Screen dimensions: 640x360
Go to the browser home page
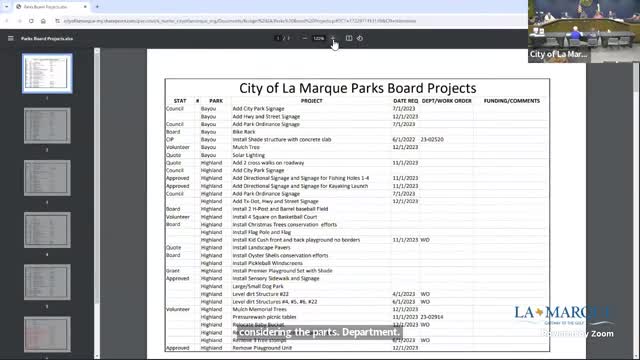tap(43, 21)
